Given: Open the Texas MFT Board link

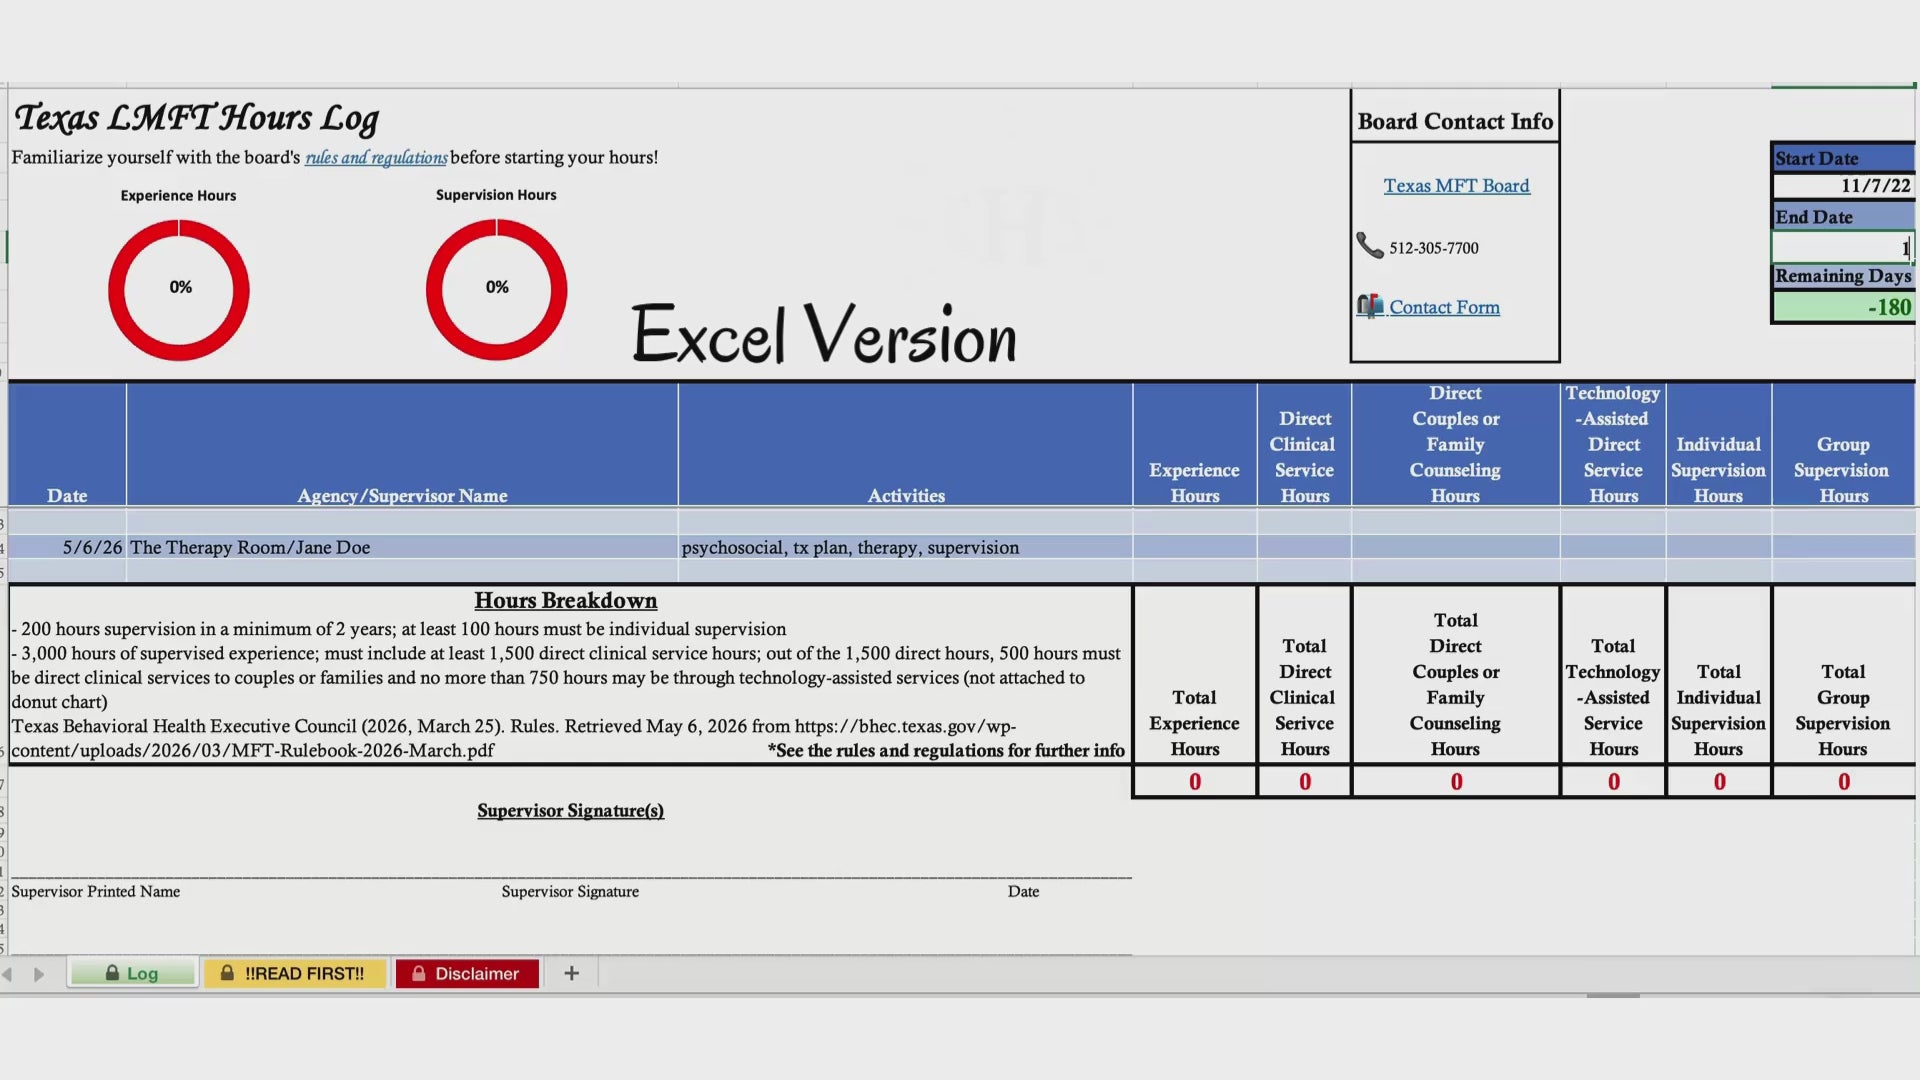Looking at the screenshot, I should pos(1456,185).
